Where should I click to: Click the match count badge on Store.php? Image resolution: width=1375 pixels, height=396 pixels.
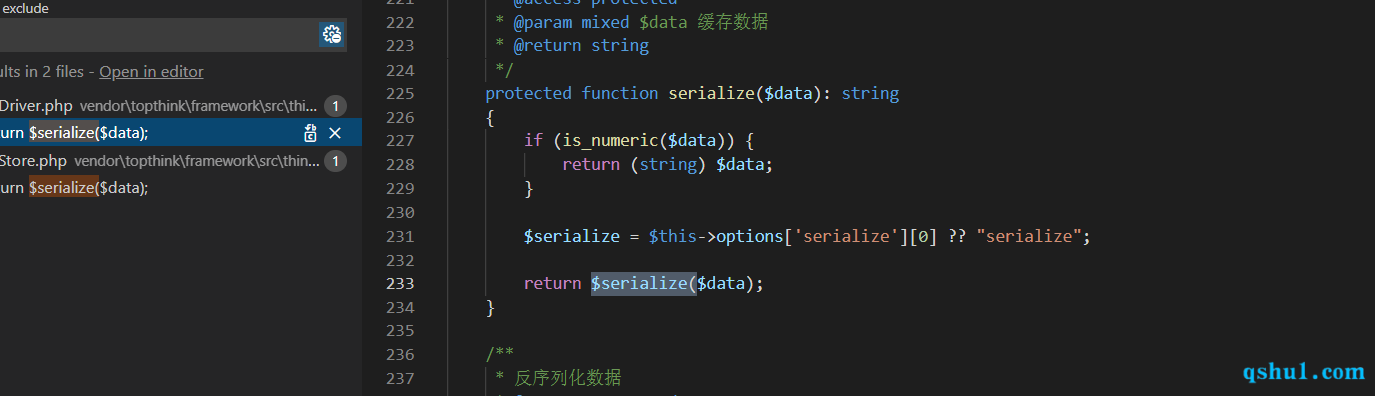coord(335,160)
